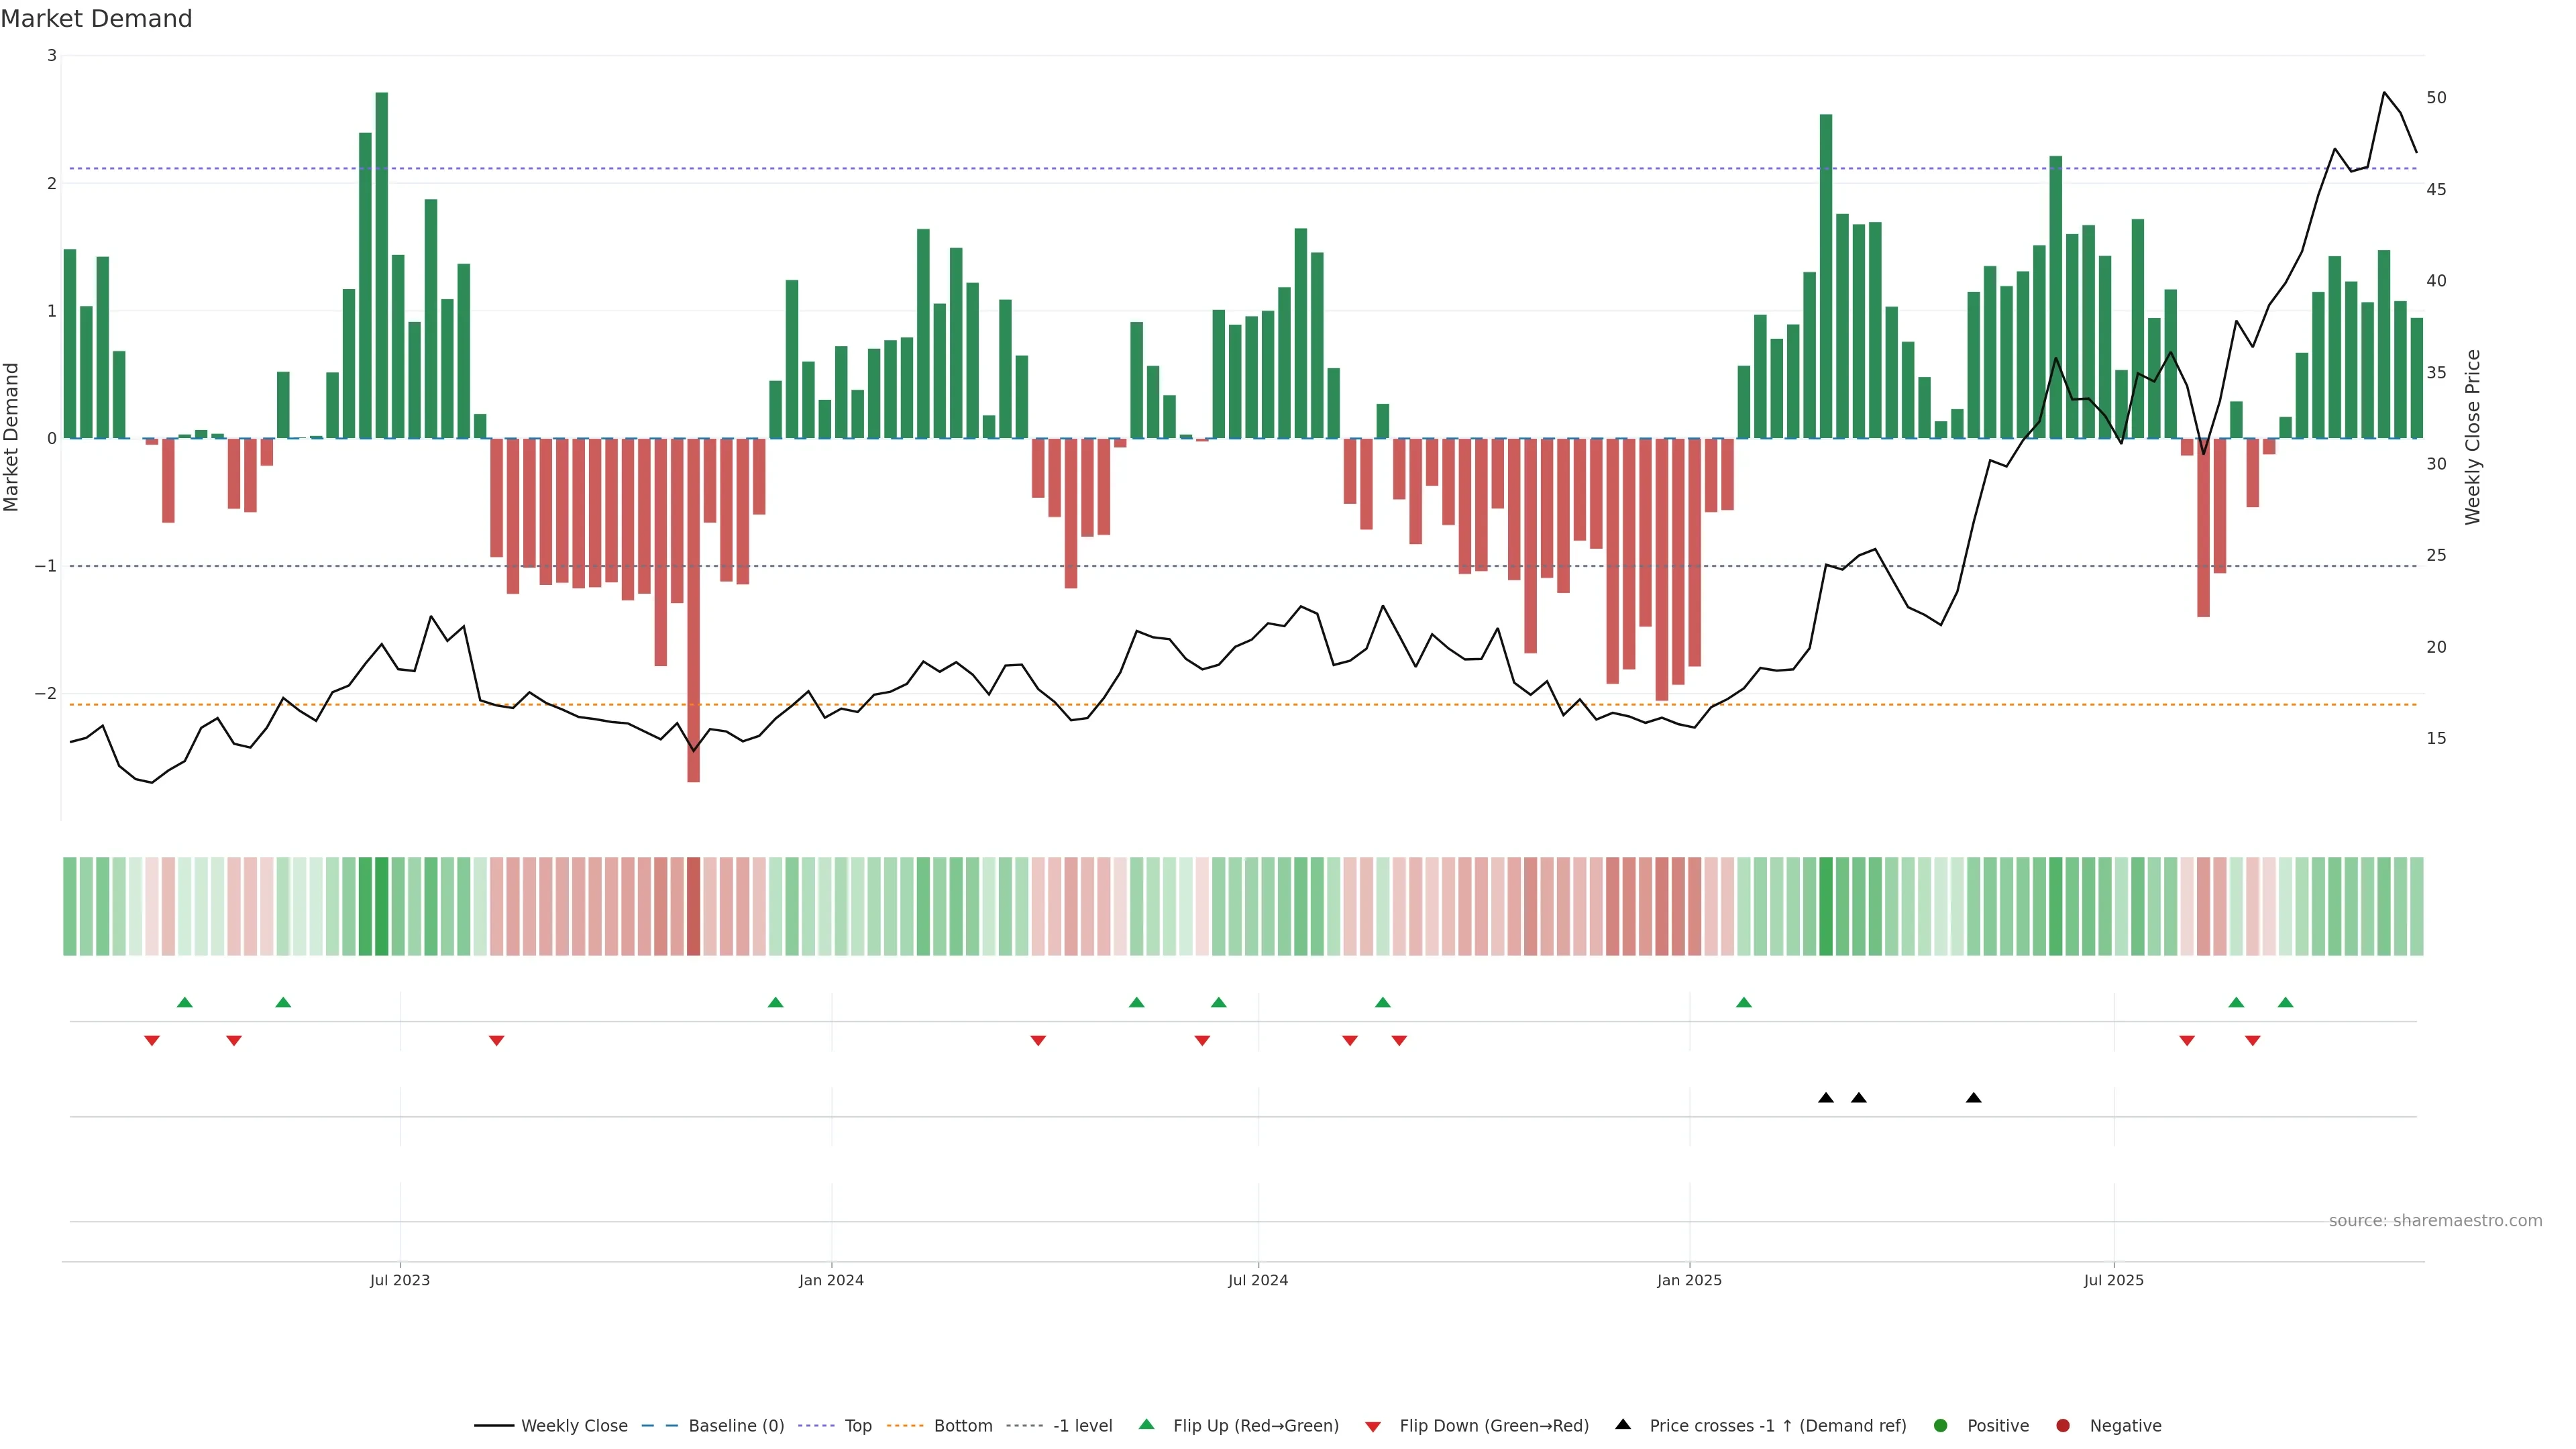
Task: Click the green Positive circle legend icon
Action: coord(1941,1425)
